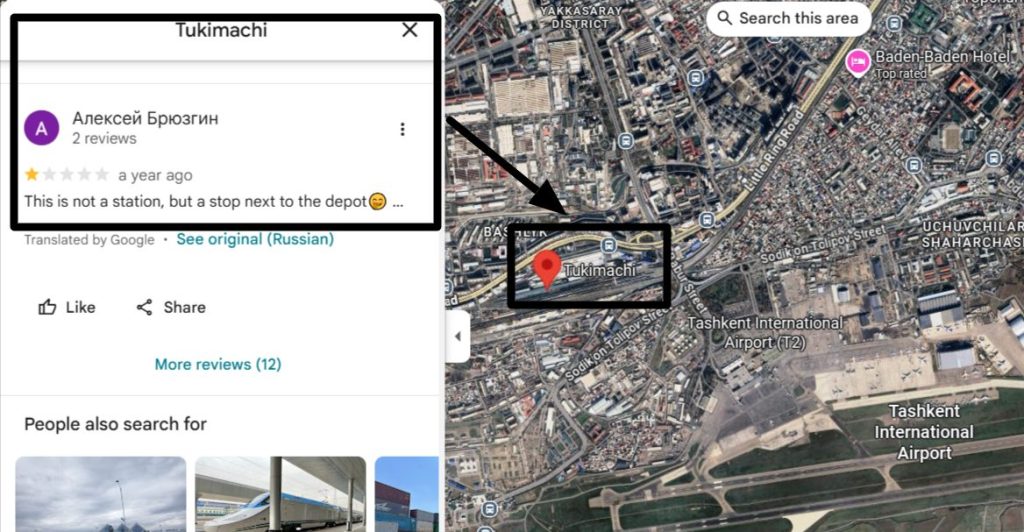Open the shipping containers thumbnail
The height and width of the screenshot is (532, 1024).
406,494
